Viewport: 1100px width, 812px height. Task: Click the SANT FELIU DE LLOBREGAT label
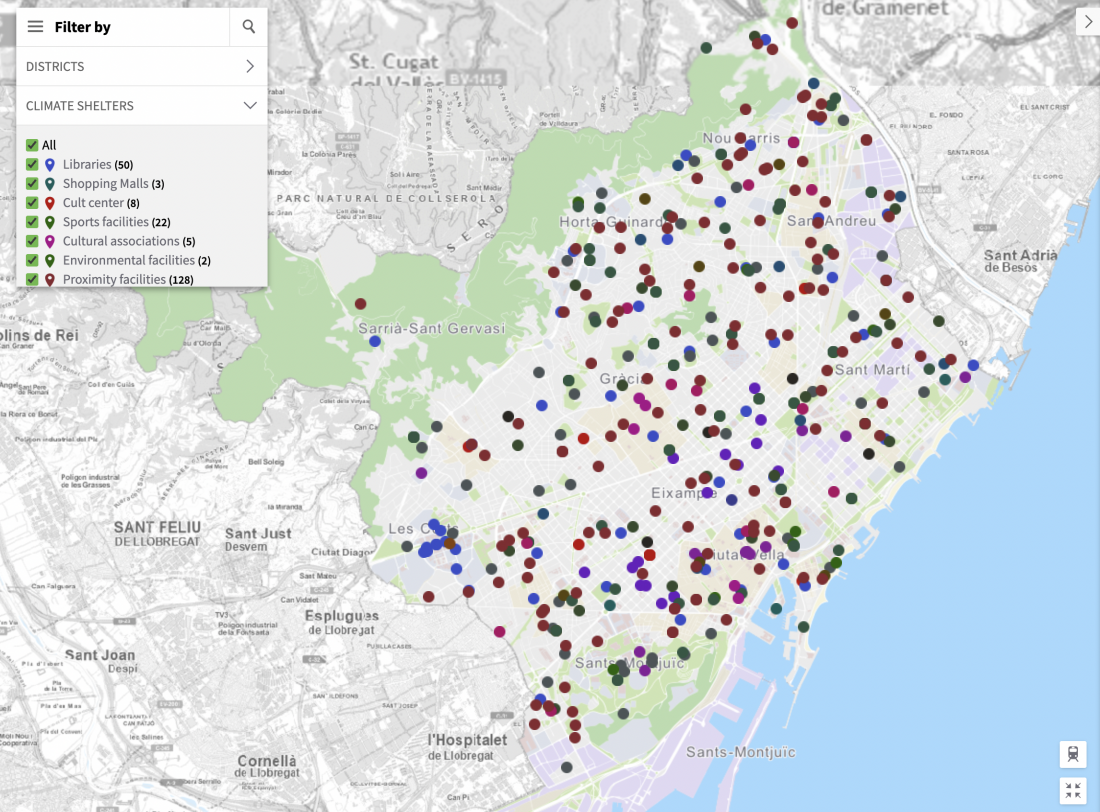click(x=157, y=534)
